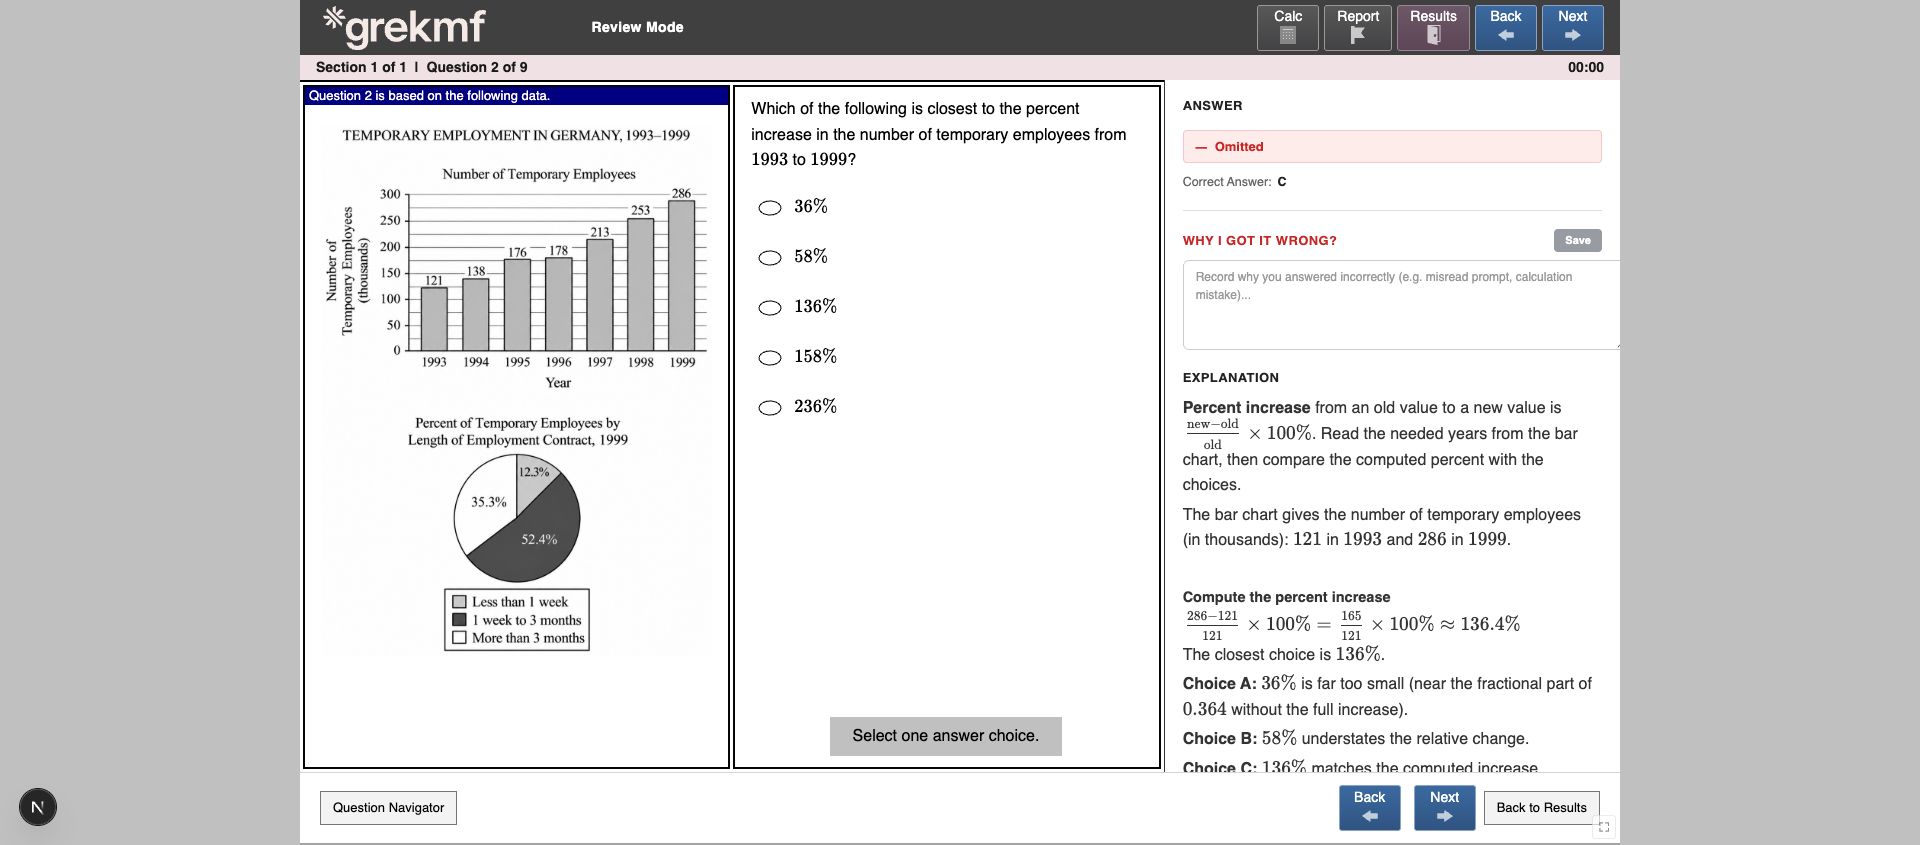
Task: Click 'Correct Answer: C' text
Action: (x=1234, y=182)
